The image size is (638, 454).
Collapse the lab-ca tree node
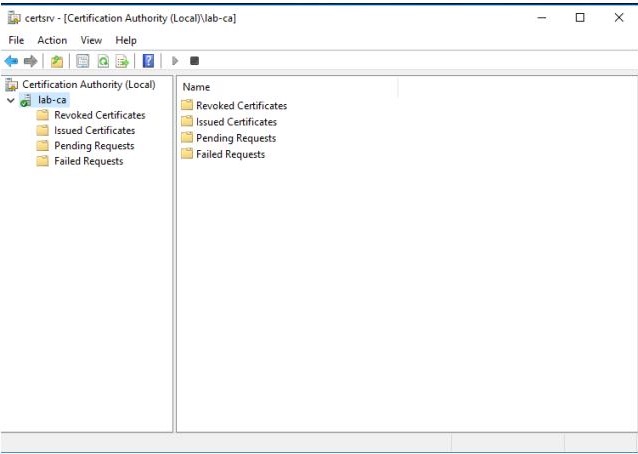10,100
